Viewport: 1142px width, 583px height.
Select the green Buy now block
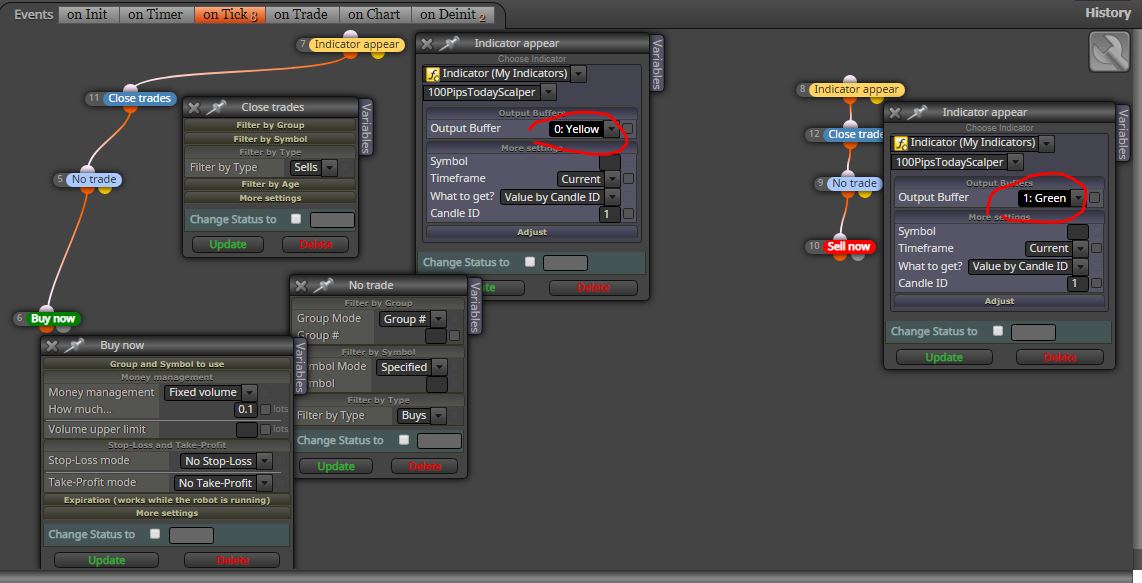point(52,318)
